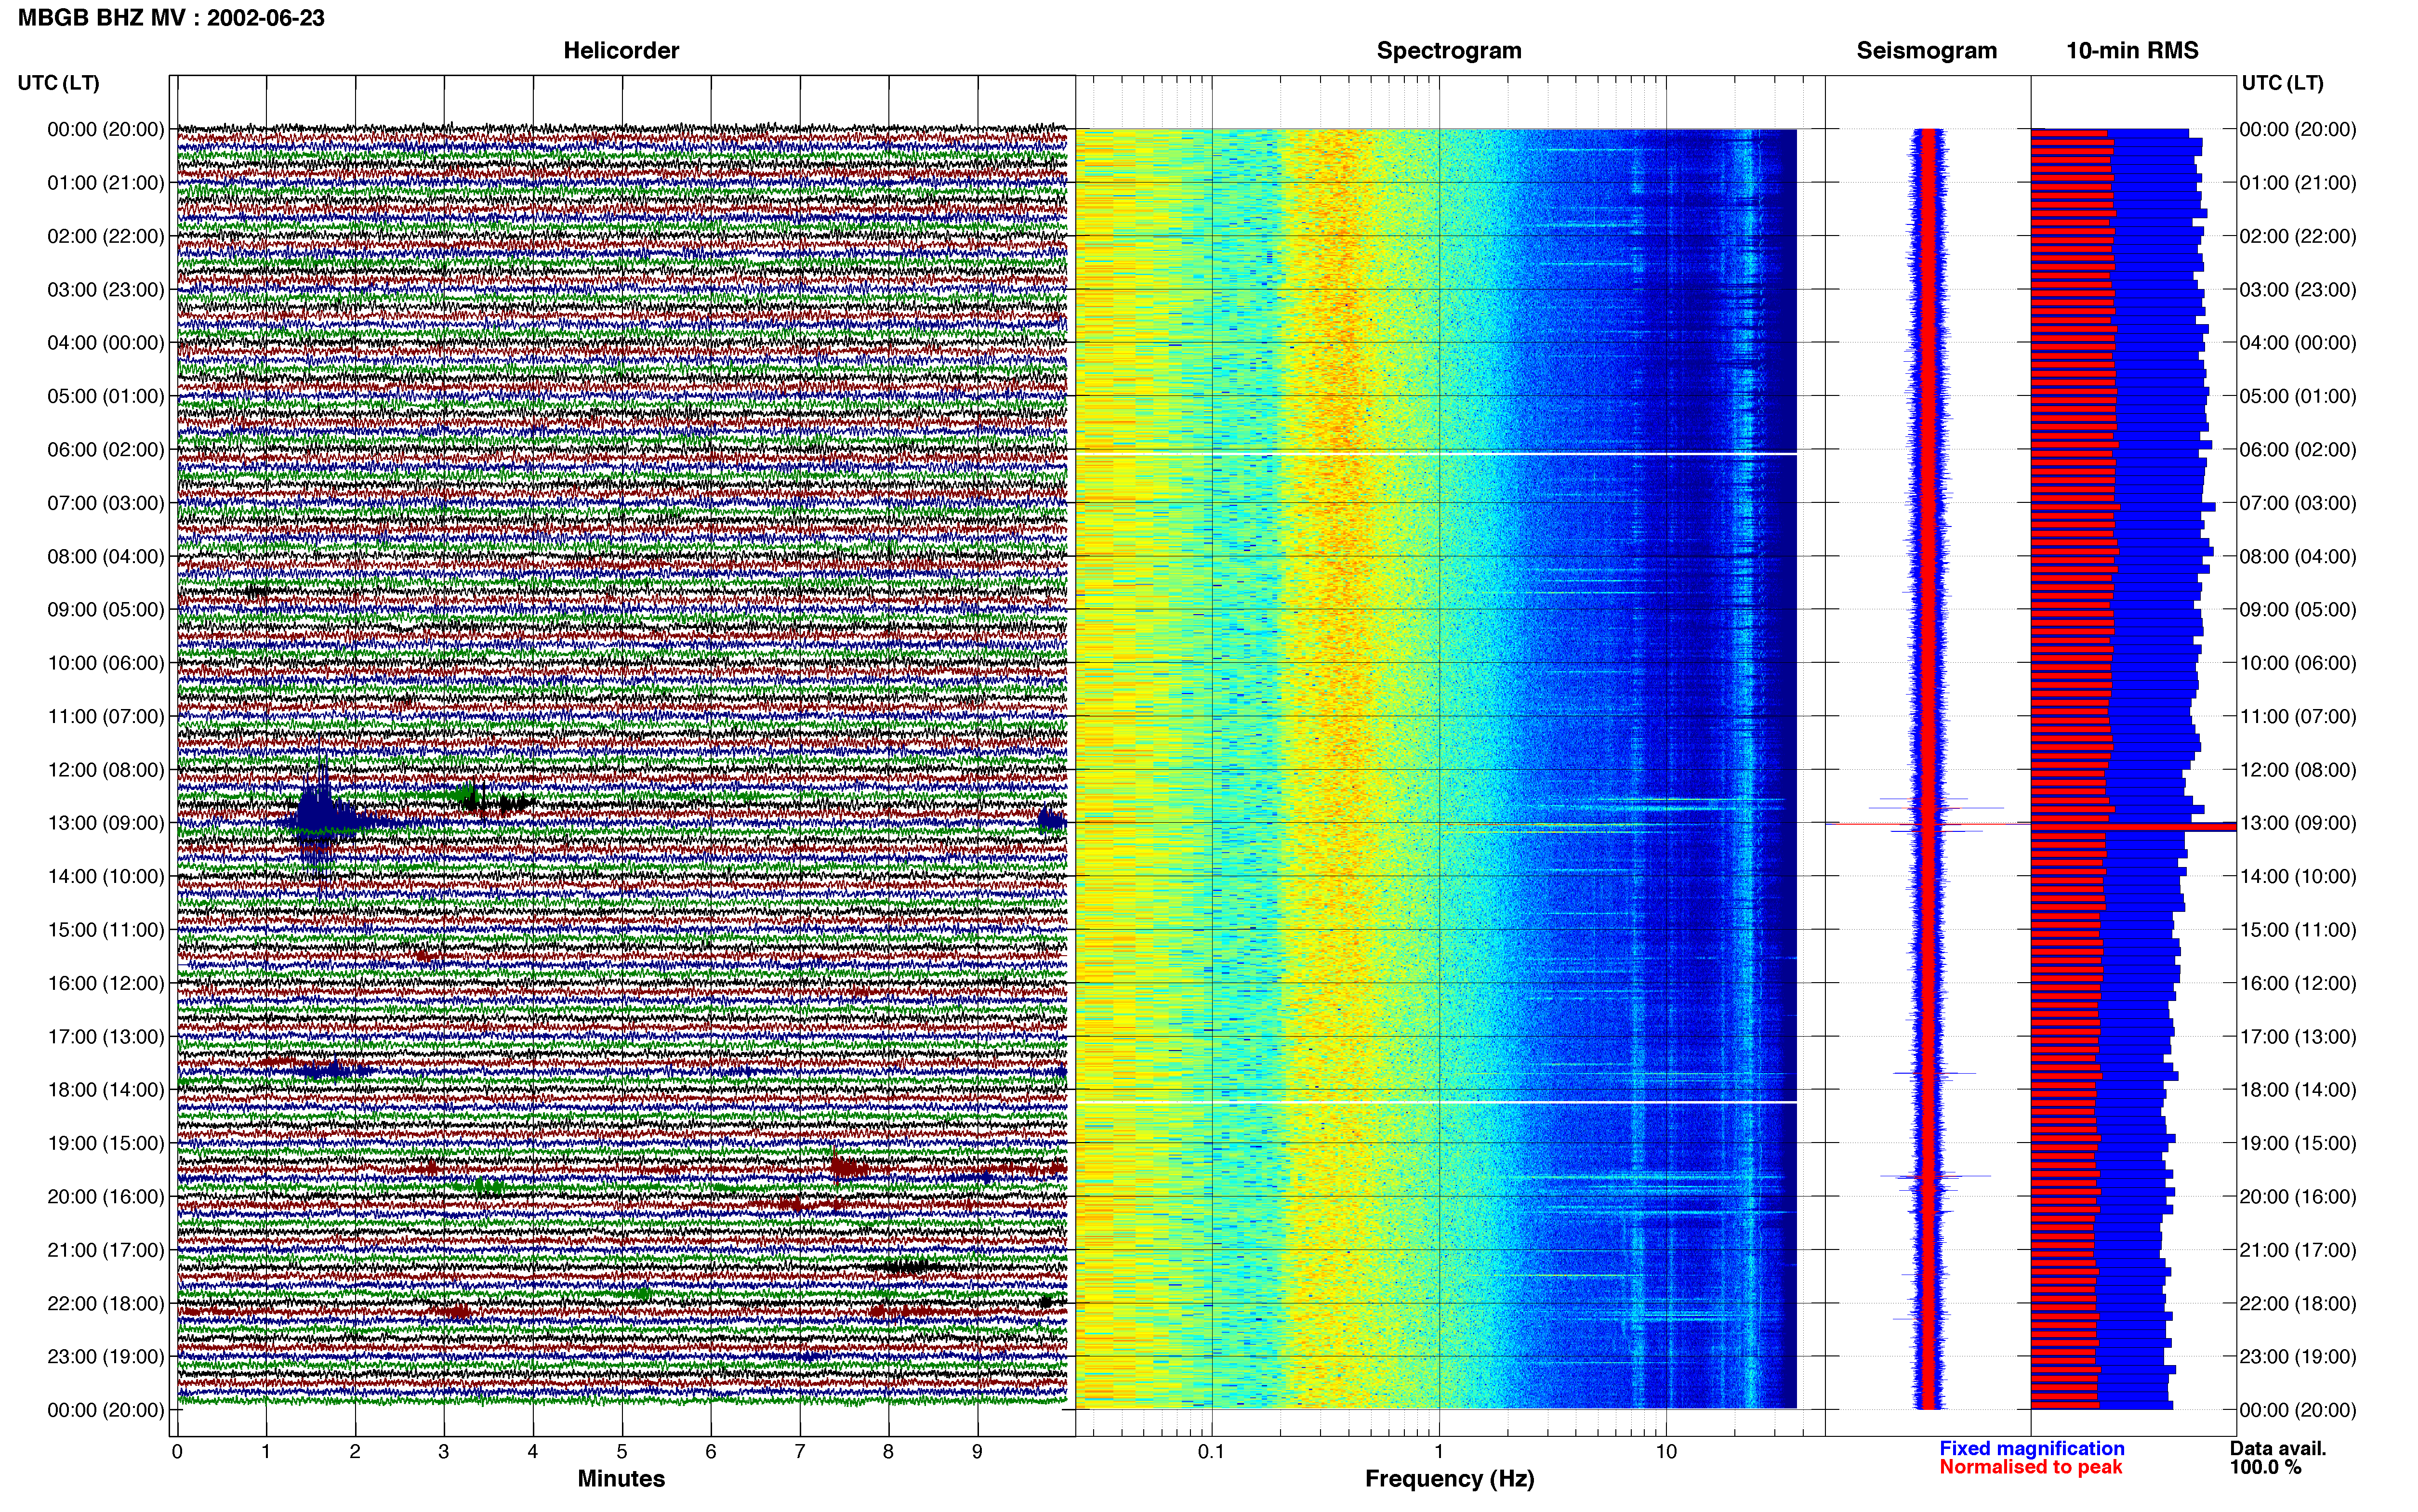Viewport: 2418px width, 1512px height.
Task: Select the 'Spectrogram' panel heading
Action: tap(1449, 51)
